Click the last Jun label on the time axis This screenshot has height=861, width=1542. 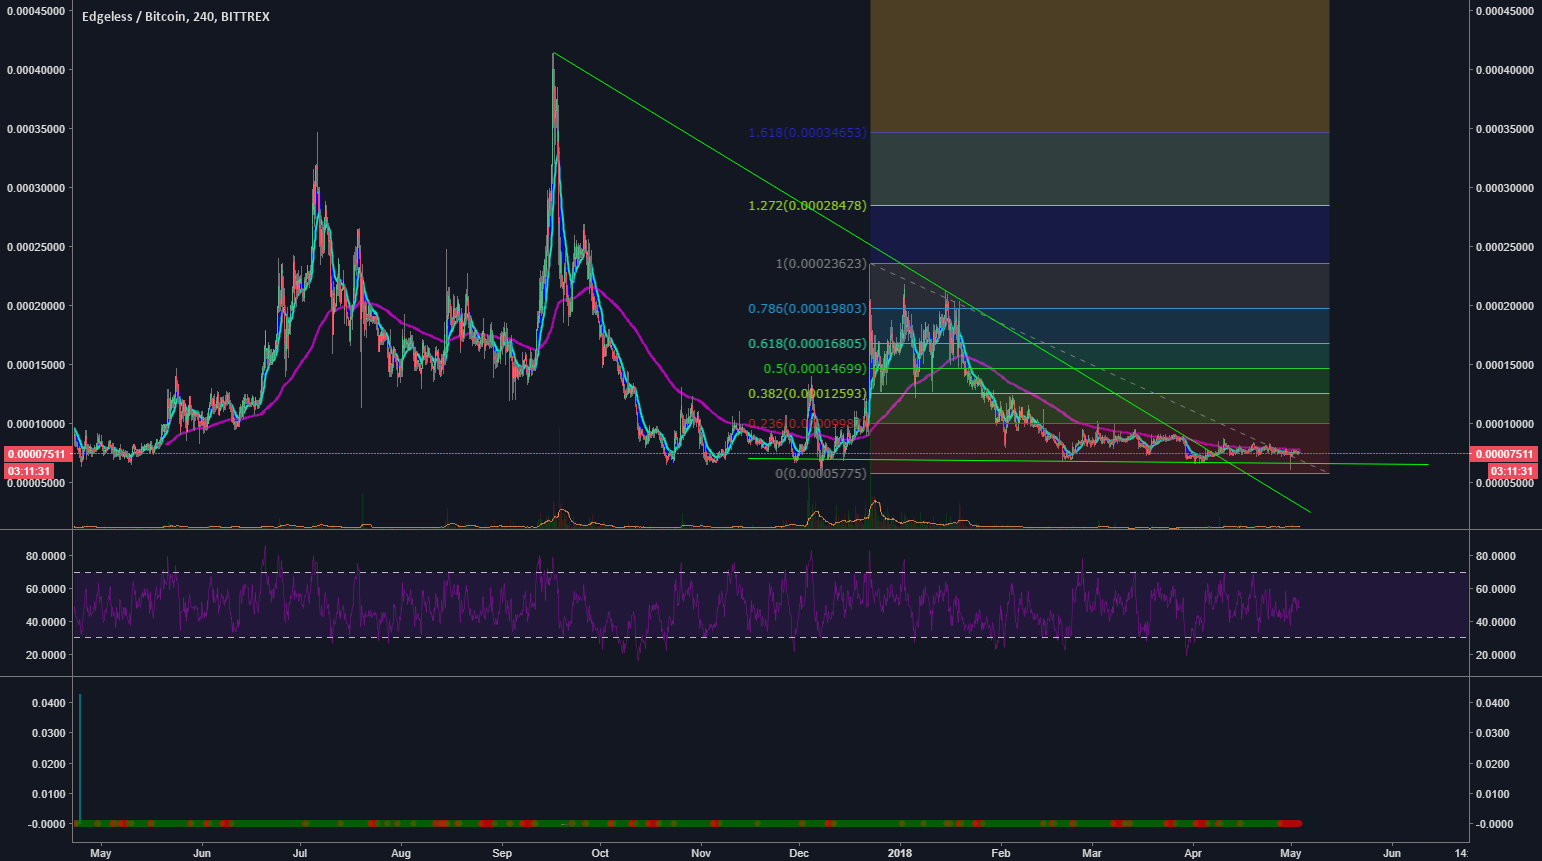point(1392,853)
